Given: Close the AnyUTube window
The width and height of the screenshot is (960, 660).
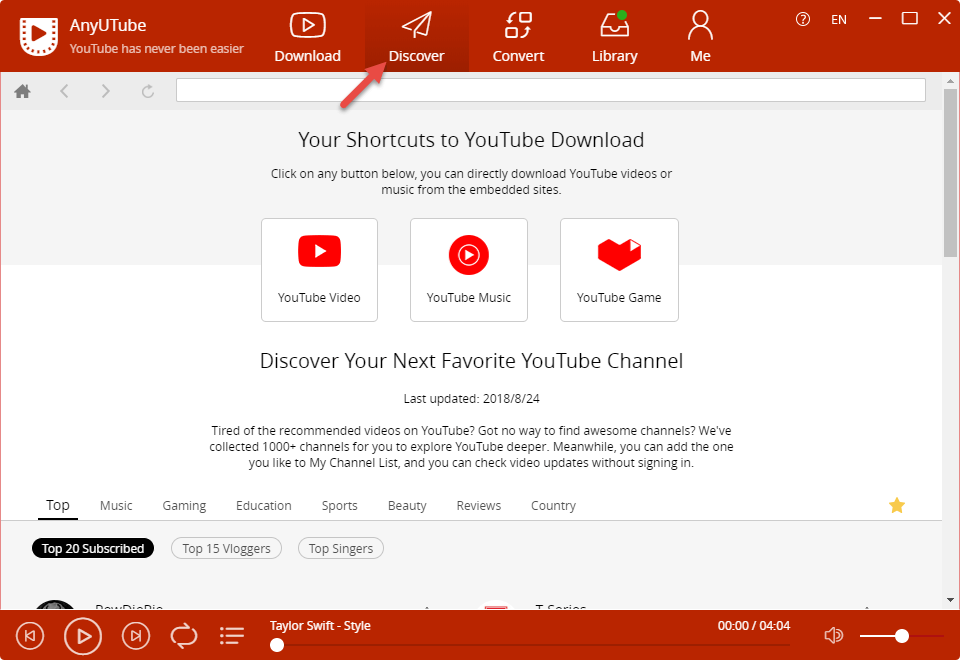Looking at the screenshot, I should (x=944, y=19).
